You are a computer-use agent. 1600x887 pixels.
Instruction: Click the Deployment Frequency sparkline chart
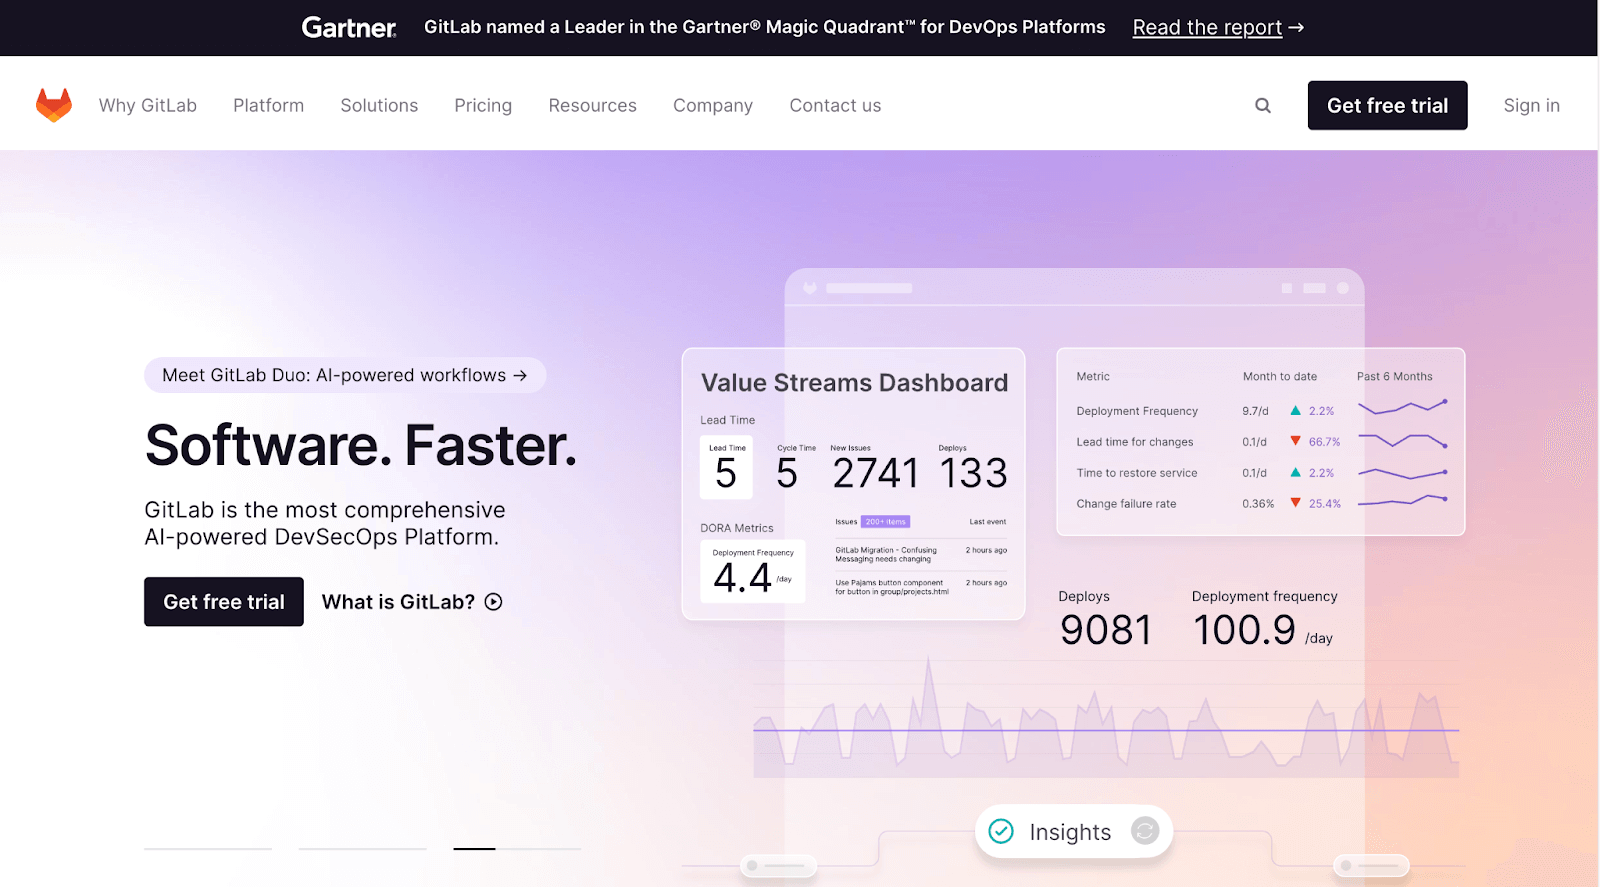[1402, 408]
